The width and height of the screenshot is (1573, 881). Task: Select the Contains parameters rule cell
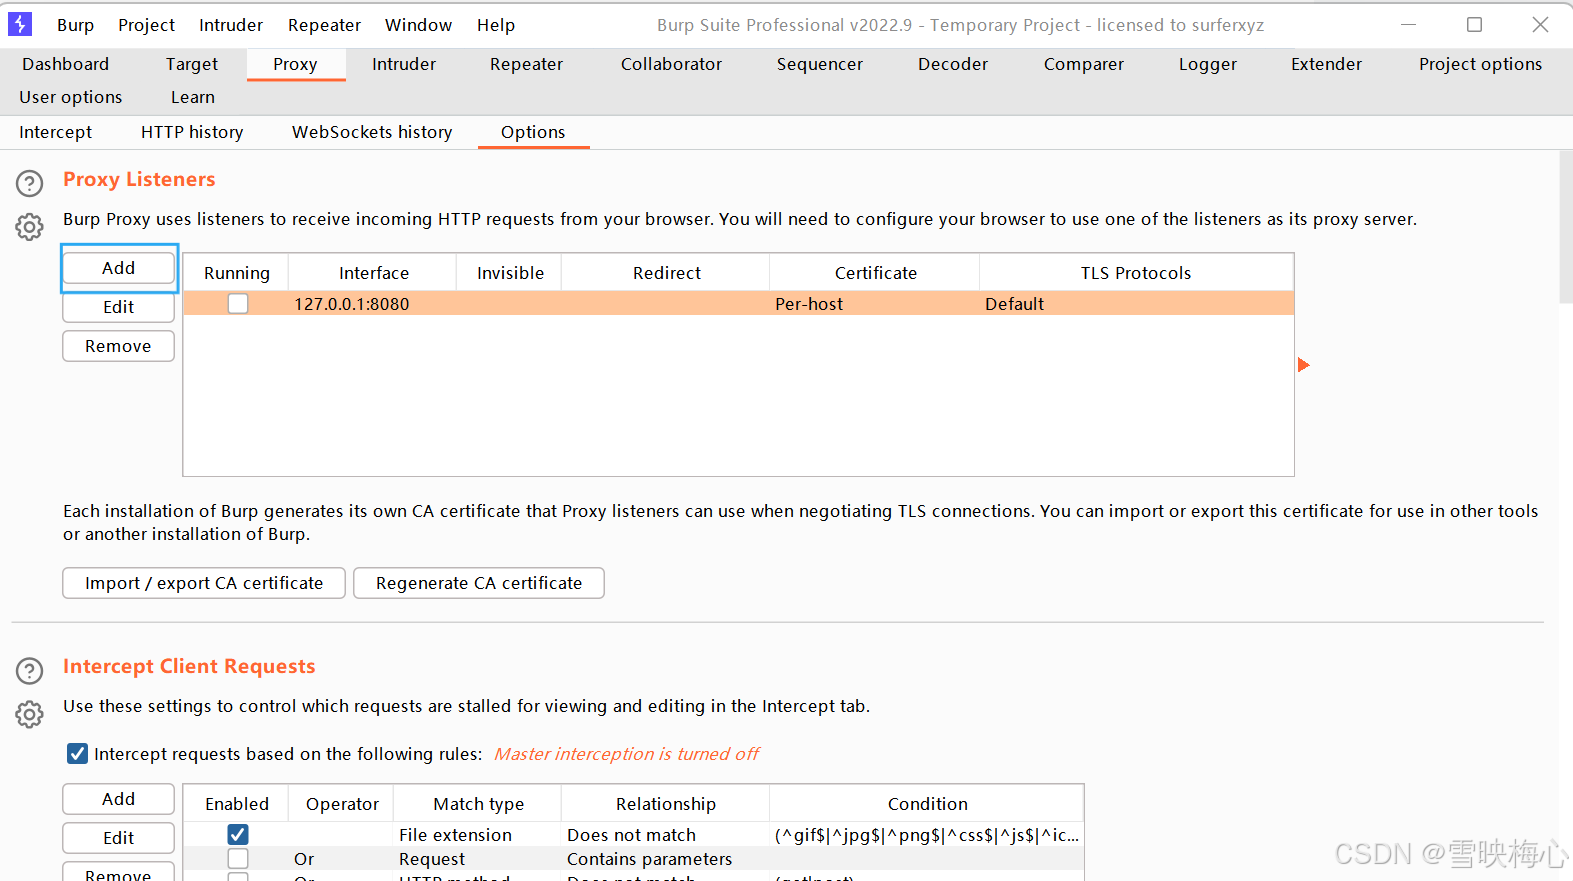[x=666, y=858]
